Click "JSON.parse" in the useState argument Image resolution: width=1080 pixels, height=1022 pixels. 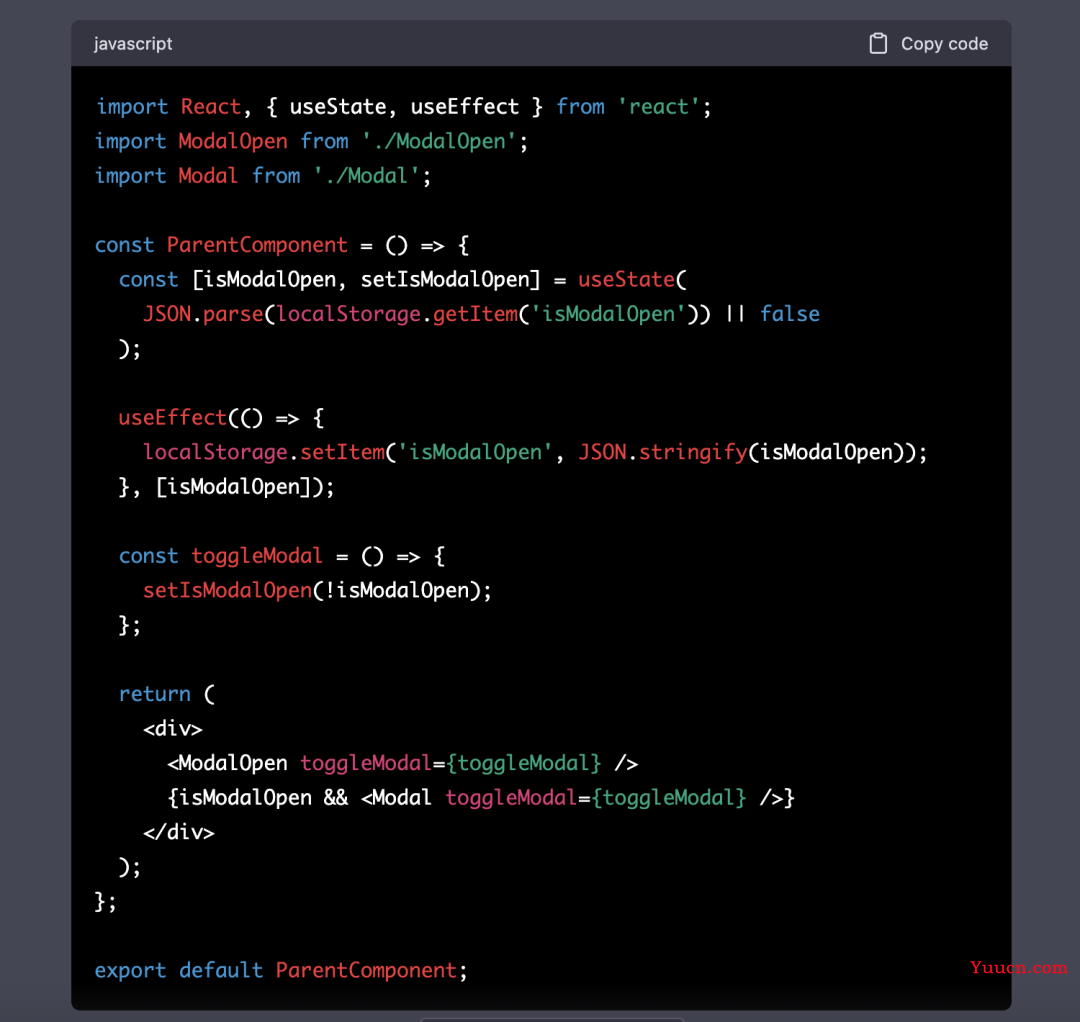click(x=203, y=314)
